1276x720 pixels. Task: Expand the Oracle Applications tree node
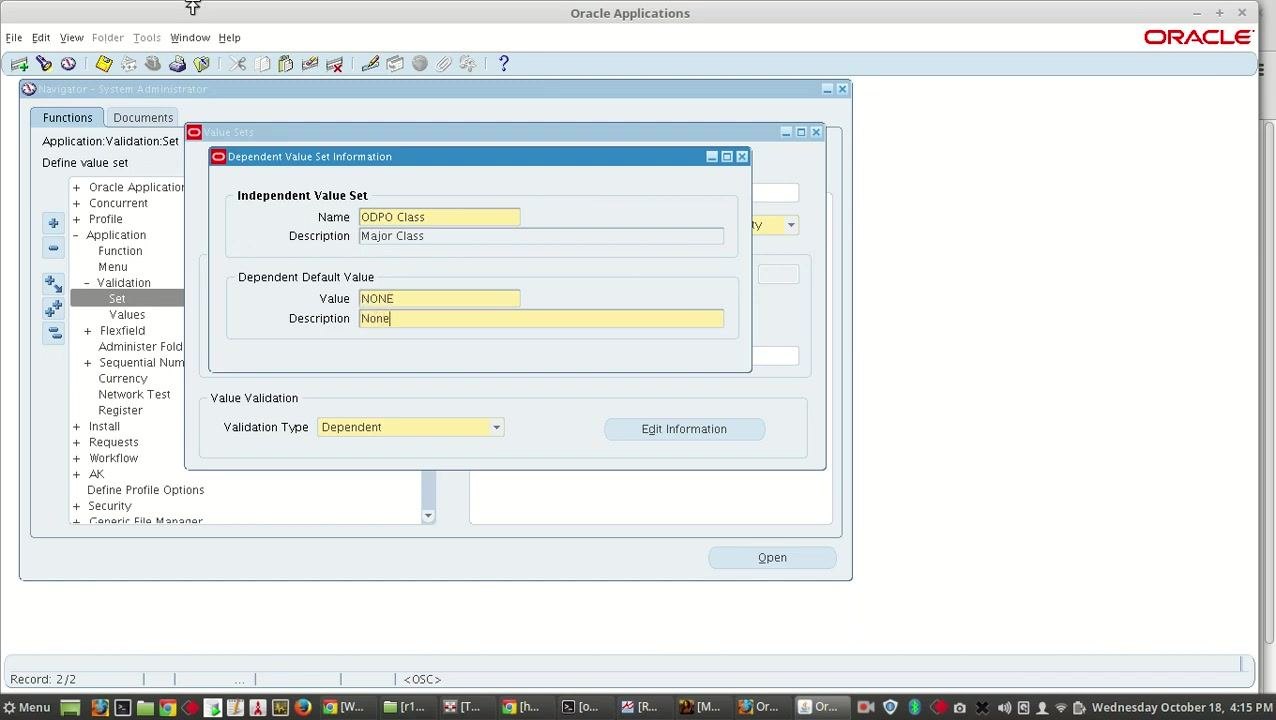coord(76,187)
